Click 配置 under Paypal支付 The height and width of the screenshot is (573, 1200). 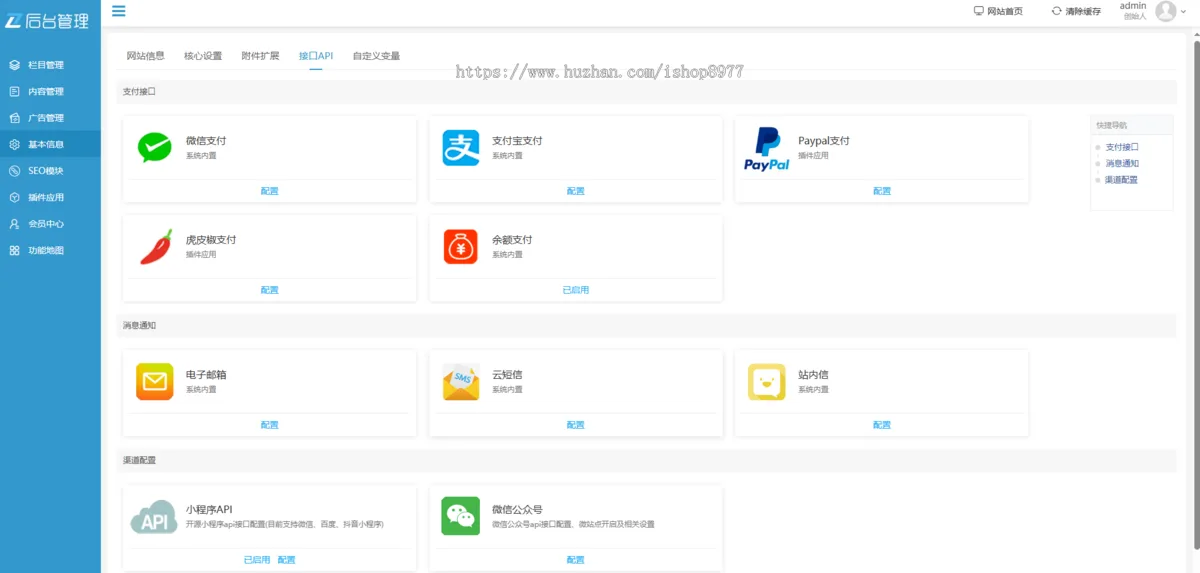point(881,191)
